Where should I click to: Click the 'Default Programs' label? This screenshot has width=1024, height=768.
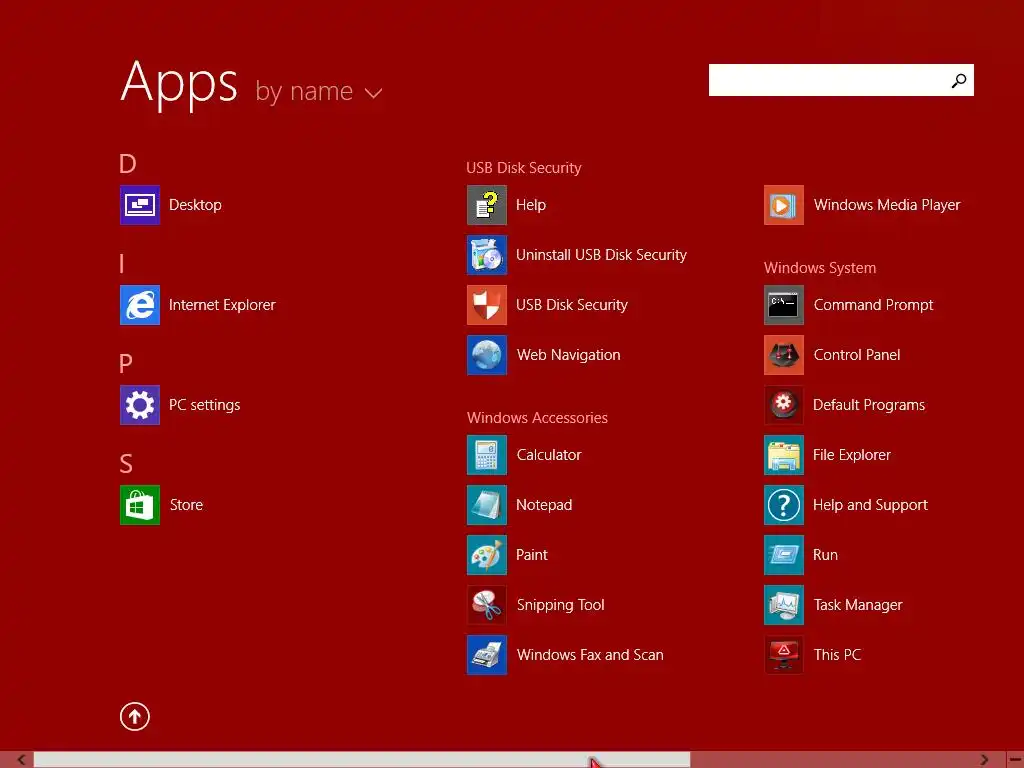[x=869, y=406]
